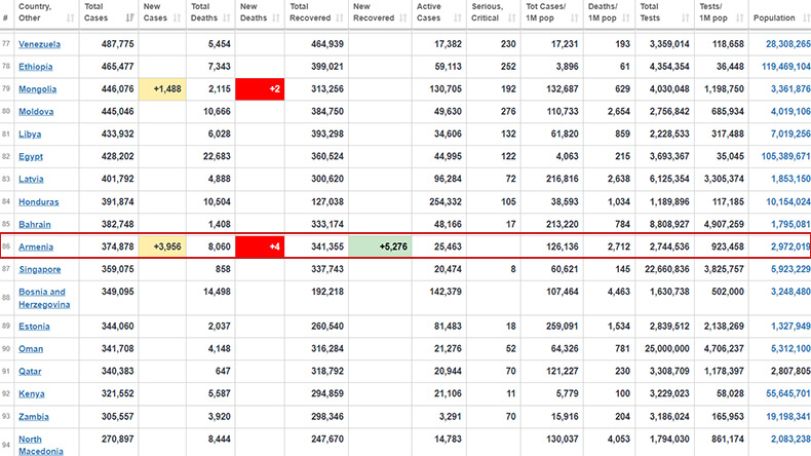Open the Ethiopia country link

click(36, 67)
